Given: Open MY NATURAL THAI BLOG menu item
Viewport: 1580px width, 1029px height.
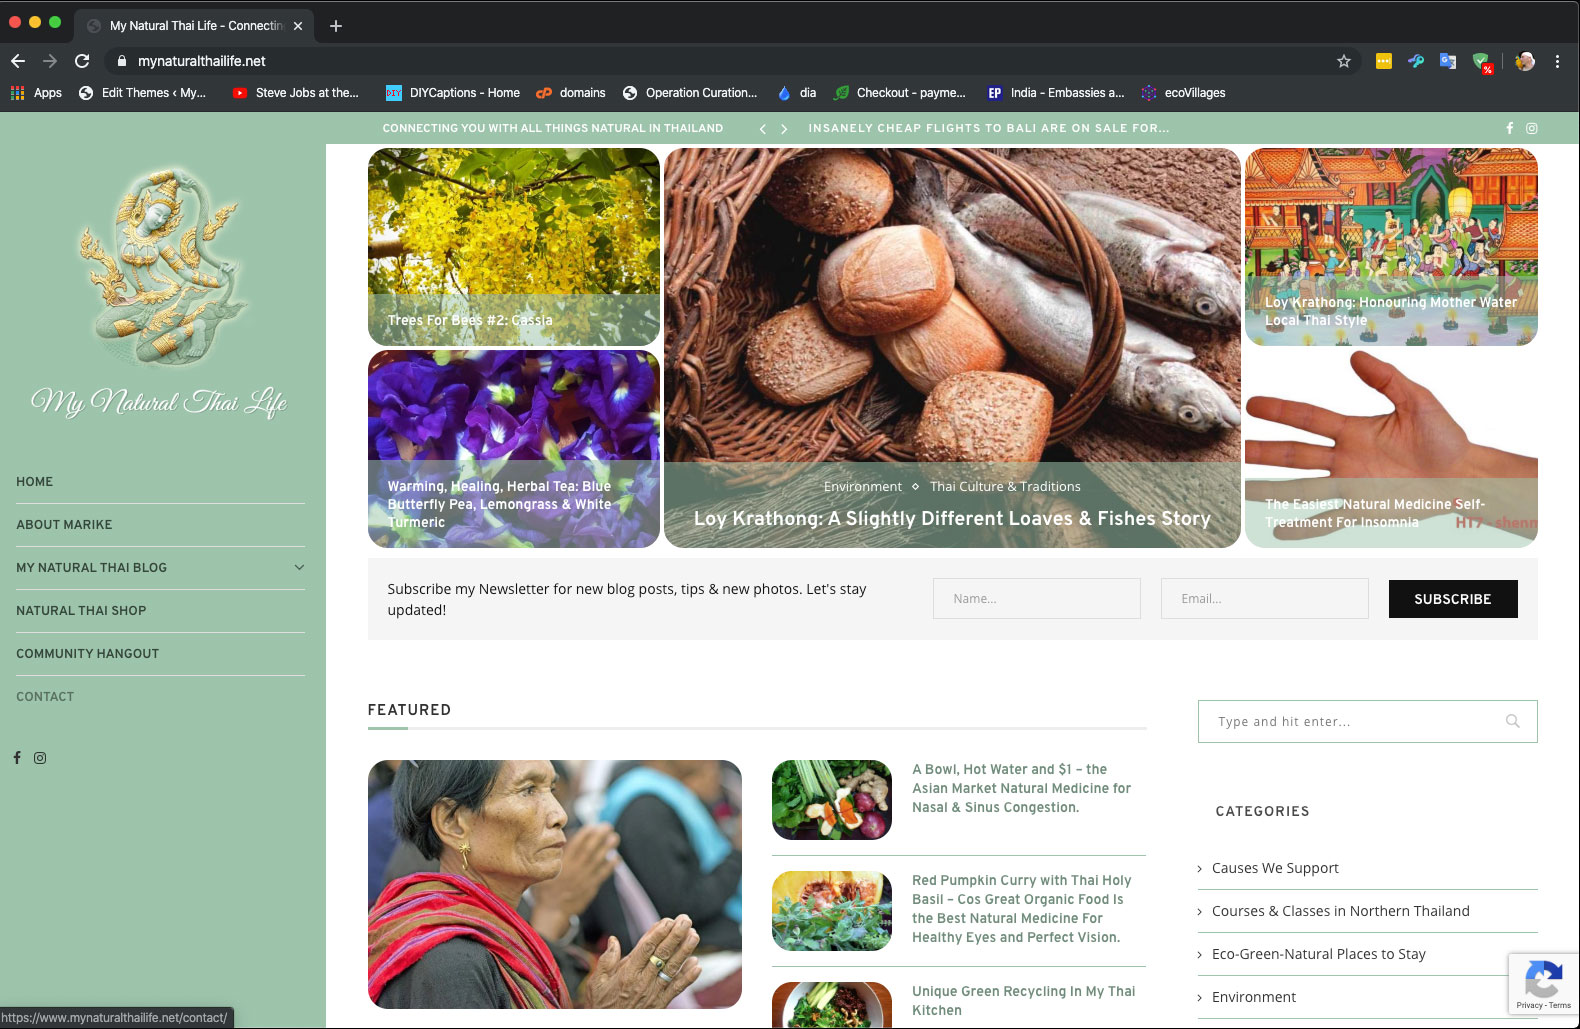Looking at the screenshot, I should click(92, 568).
